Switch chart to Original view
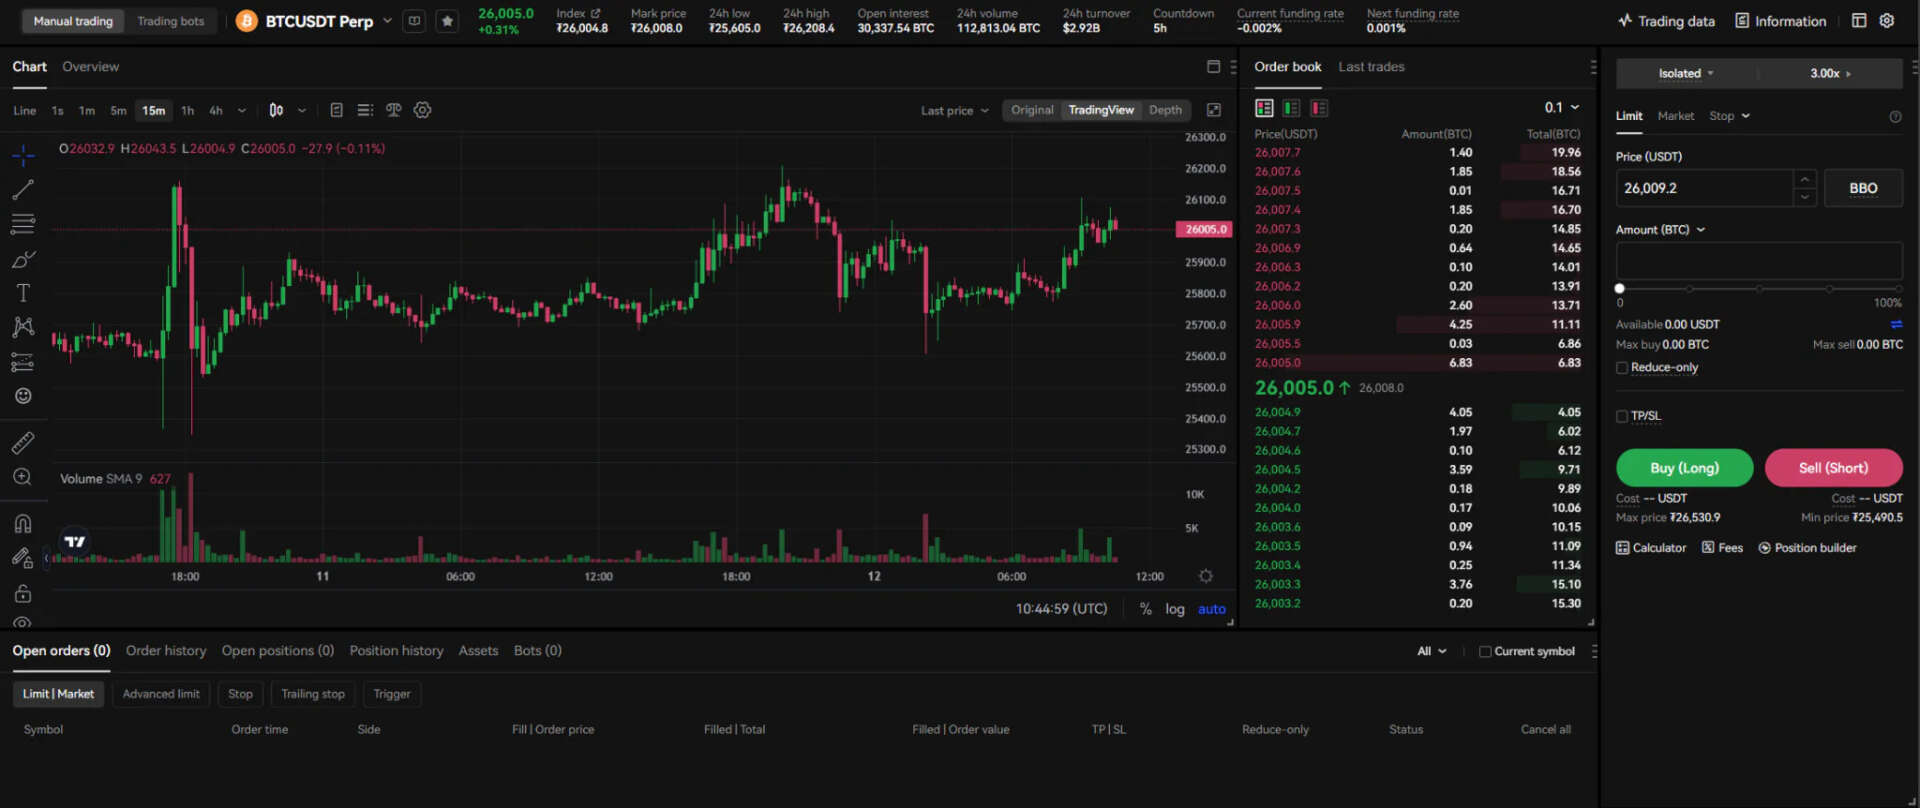The width and height of the screenshot is (1920, 808). point(1032,110)
